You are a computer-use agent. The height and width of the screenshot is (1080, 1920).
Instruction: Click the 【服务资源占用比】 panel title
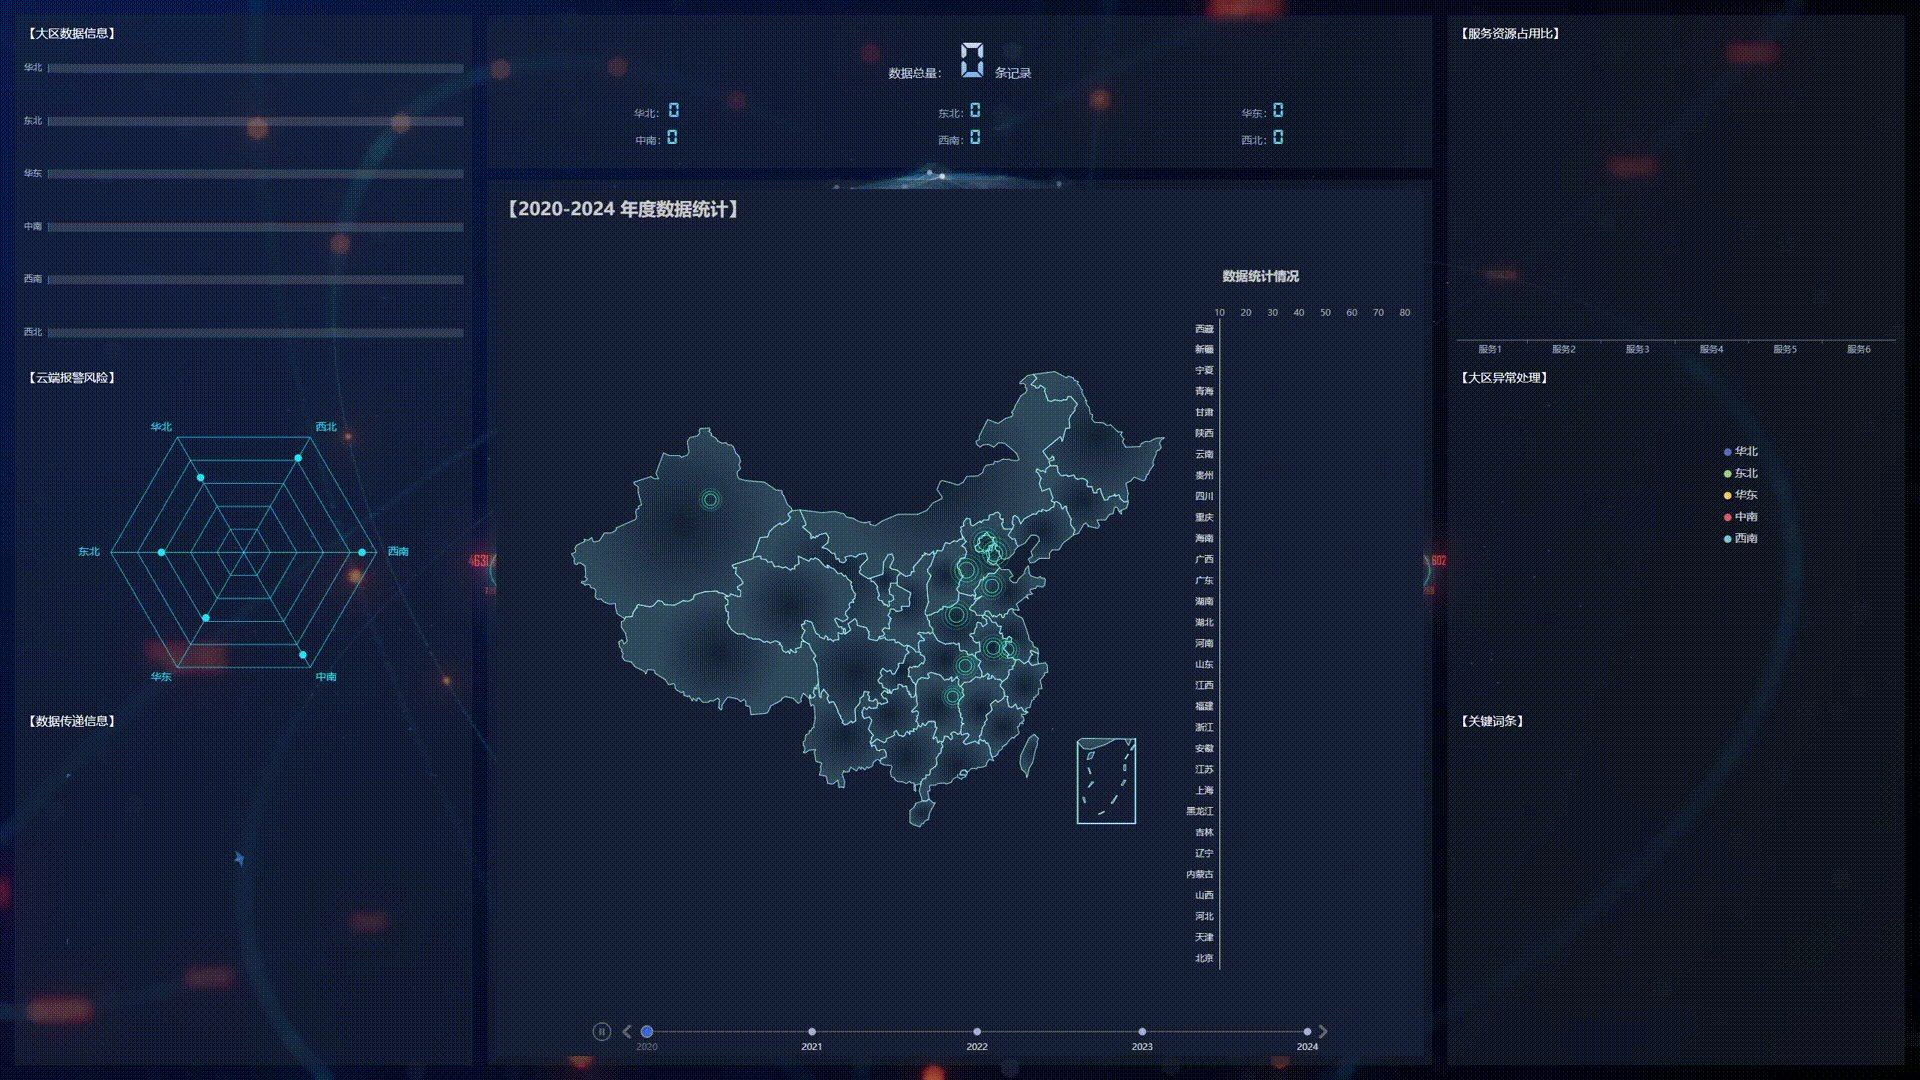point(1510,34)
